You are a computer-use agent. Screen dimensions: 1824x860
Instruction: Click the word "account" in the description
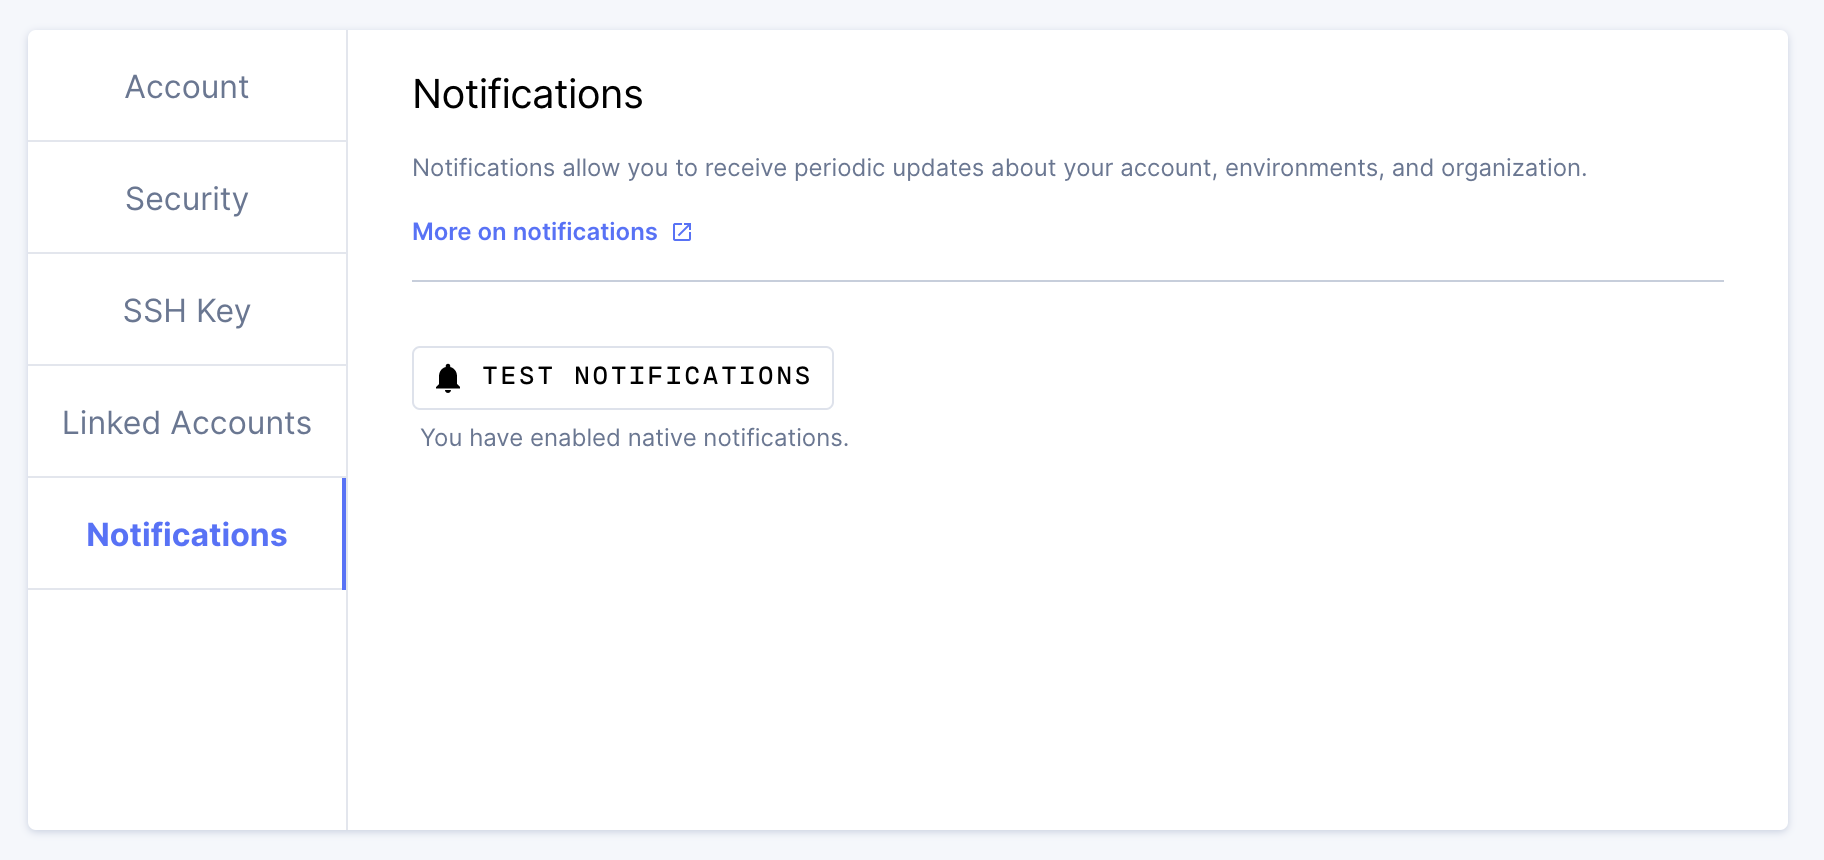click(1165, 168)
